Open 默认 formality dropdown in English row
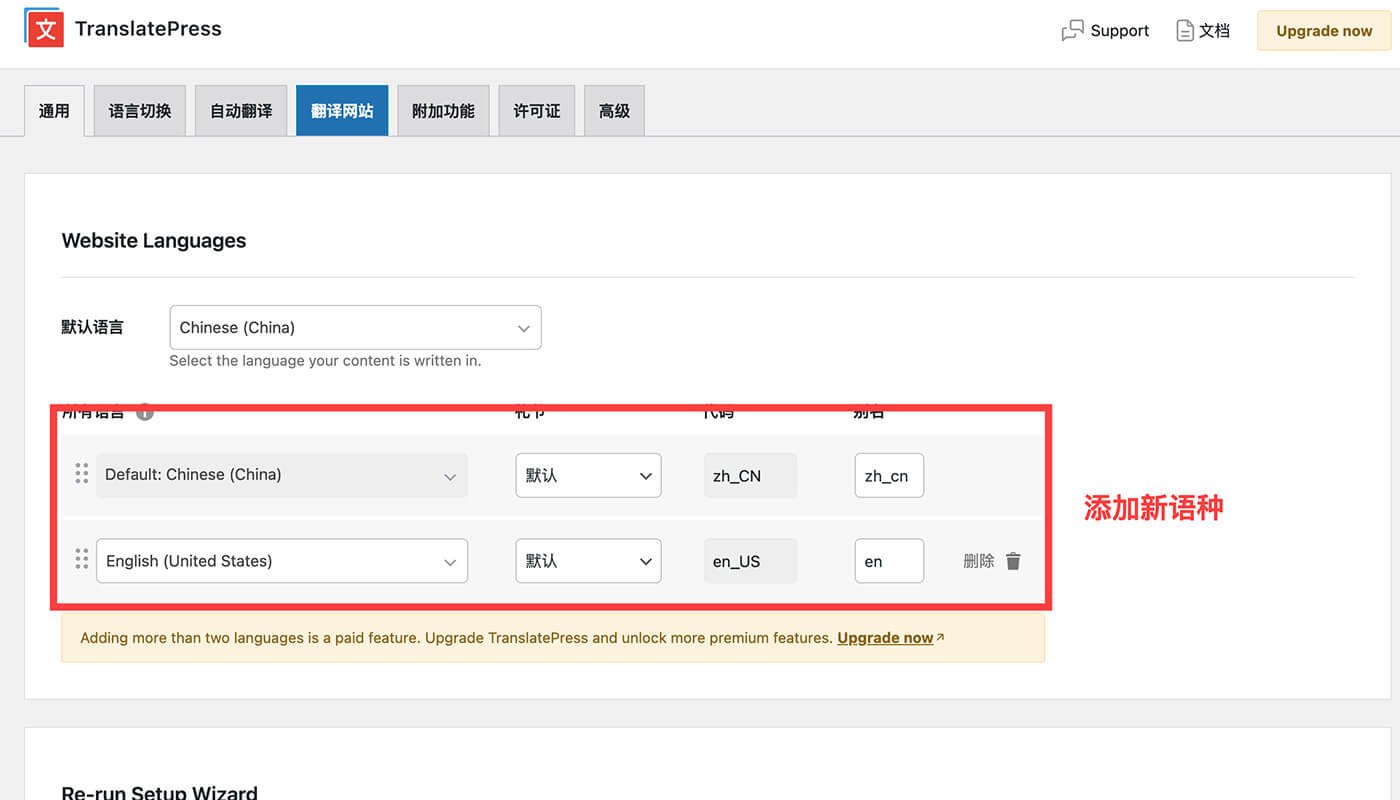The height and width of the screenshot is (800, 1400). point(588,561)
